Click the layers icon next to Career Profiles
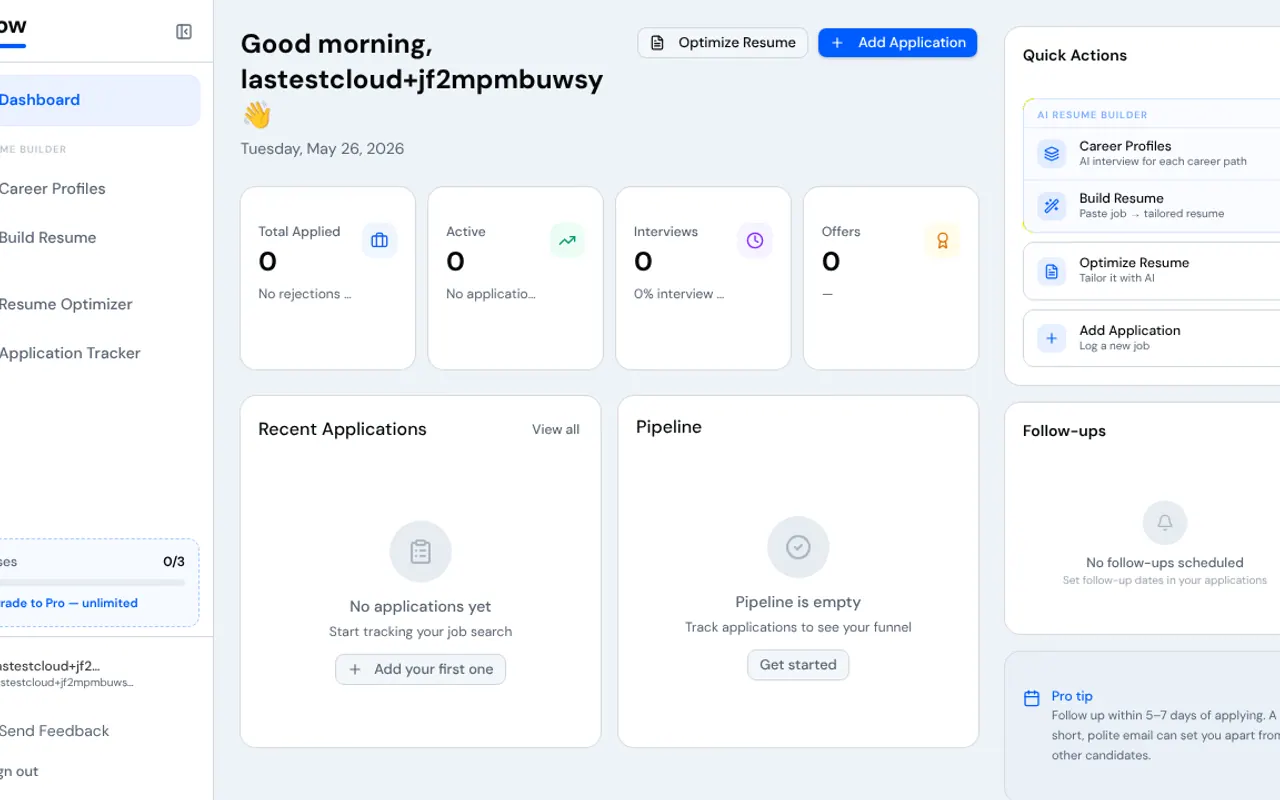Screen dimensions: 1280x800 pos(1051,154)
